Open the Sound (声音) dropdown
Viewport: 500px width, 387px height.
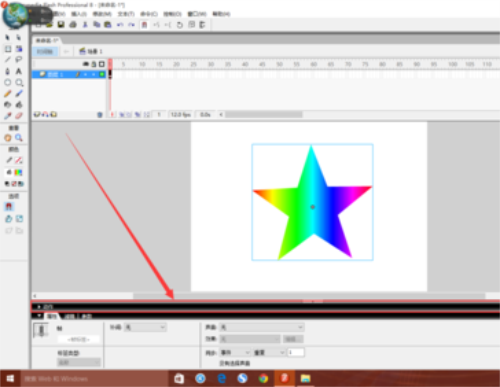coord(262,327)
